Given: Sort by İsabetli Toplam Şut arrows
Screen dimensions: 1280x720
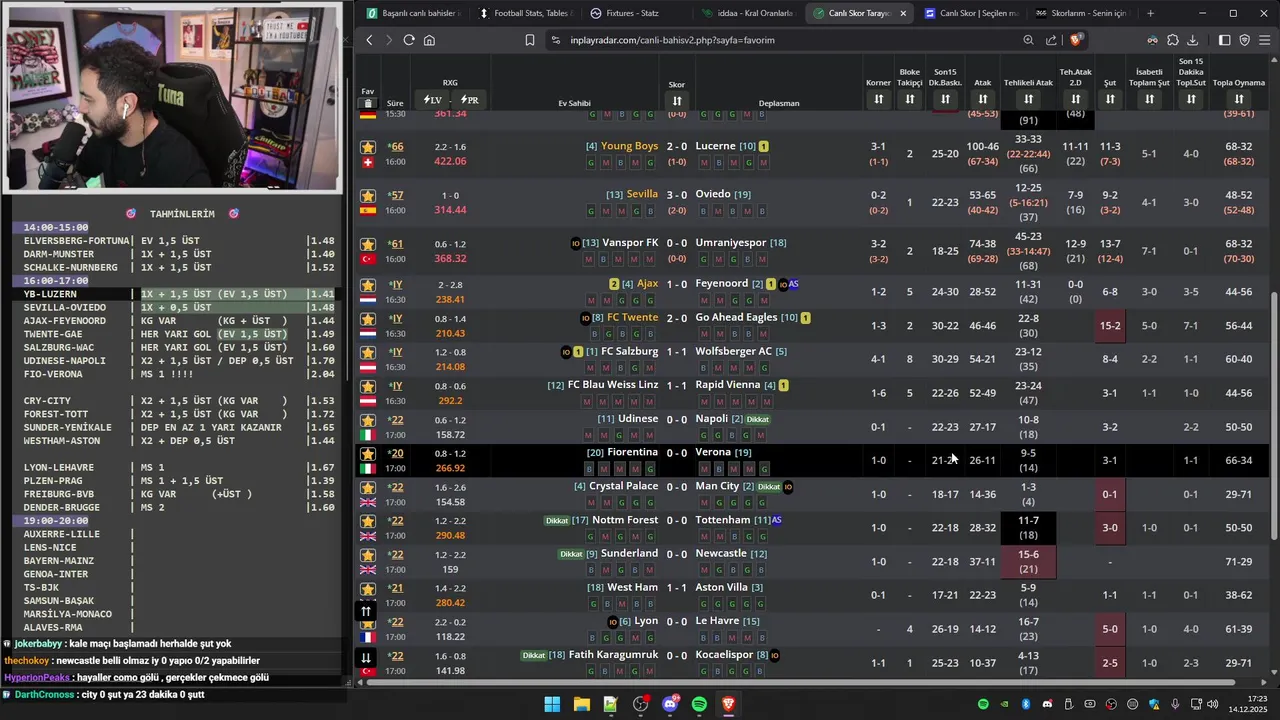Looking at the screenshot, I should pyautogui.click(x=1150, y=99).
